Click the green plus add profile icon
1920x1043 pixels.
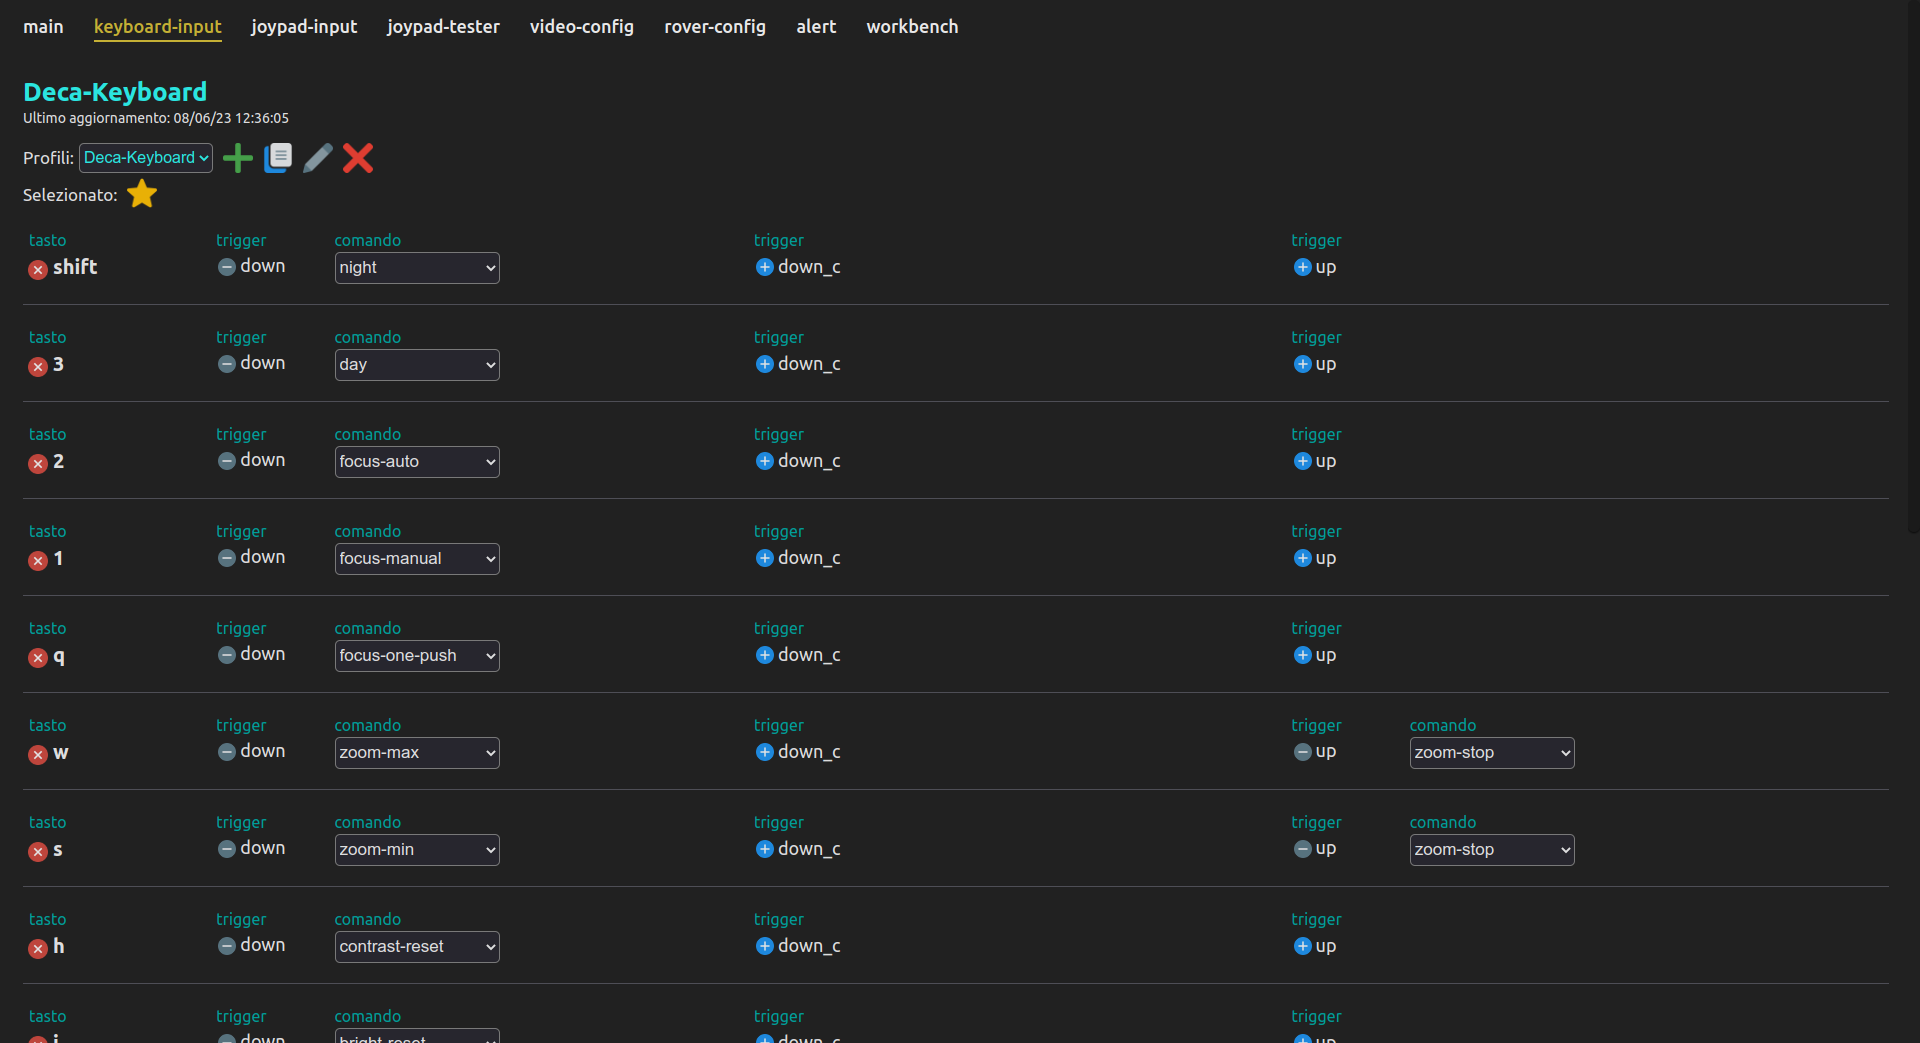pos(237,158)
